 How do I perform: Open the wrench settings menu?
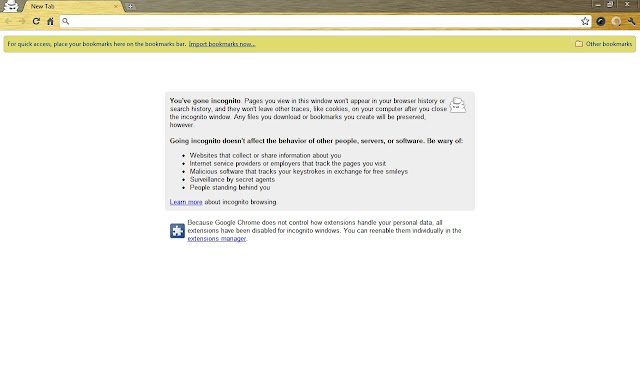(631, 21)
